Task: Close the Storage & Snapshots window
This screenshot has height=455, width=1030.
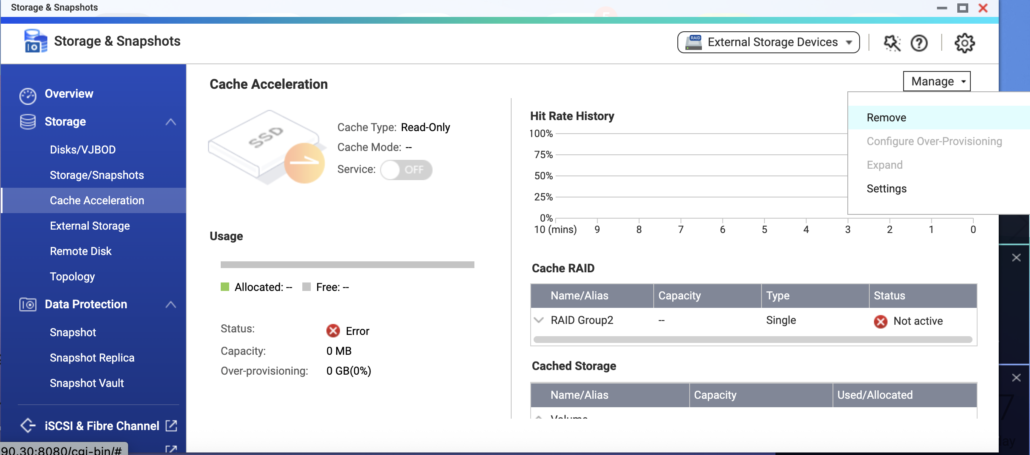Action: tap(983, 8)
